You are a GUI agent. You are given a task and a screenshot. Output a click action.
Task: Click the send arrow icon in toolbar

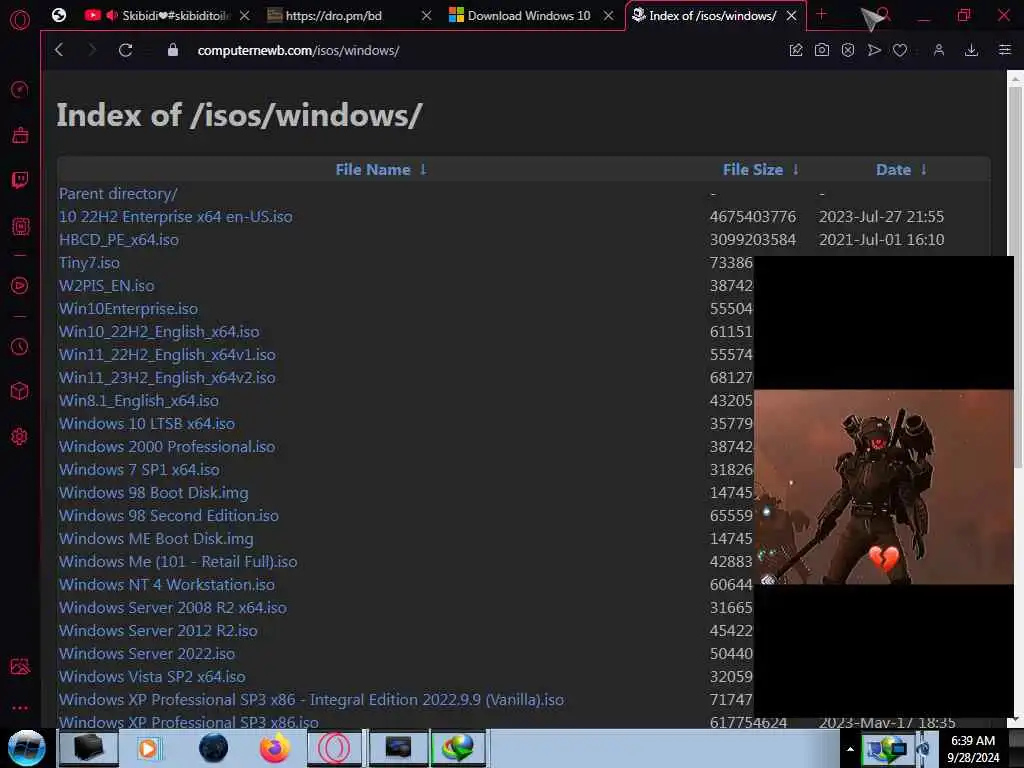[874, 50]
